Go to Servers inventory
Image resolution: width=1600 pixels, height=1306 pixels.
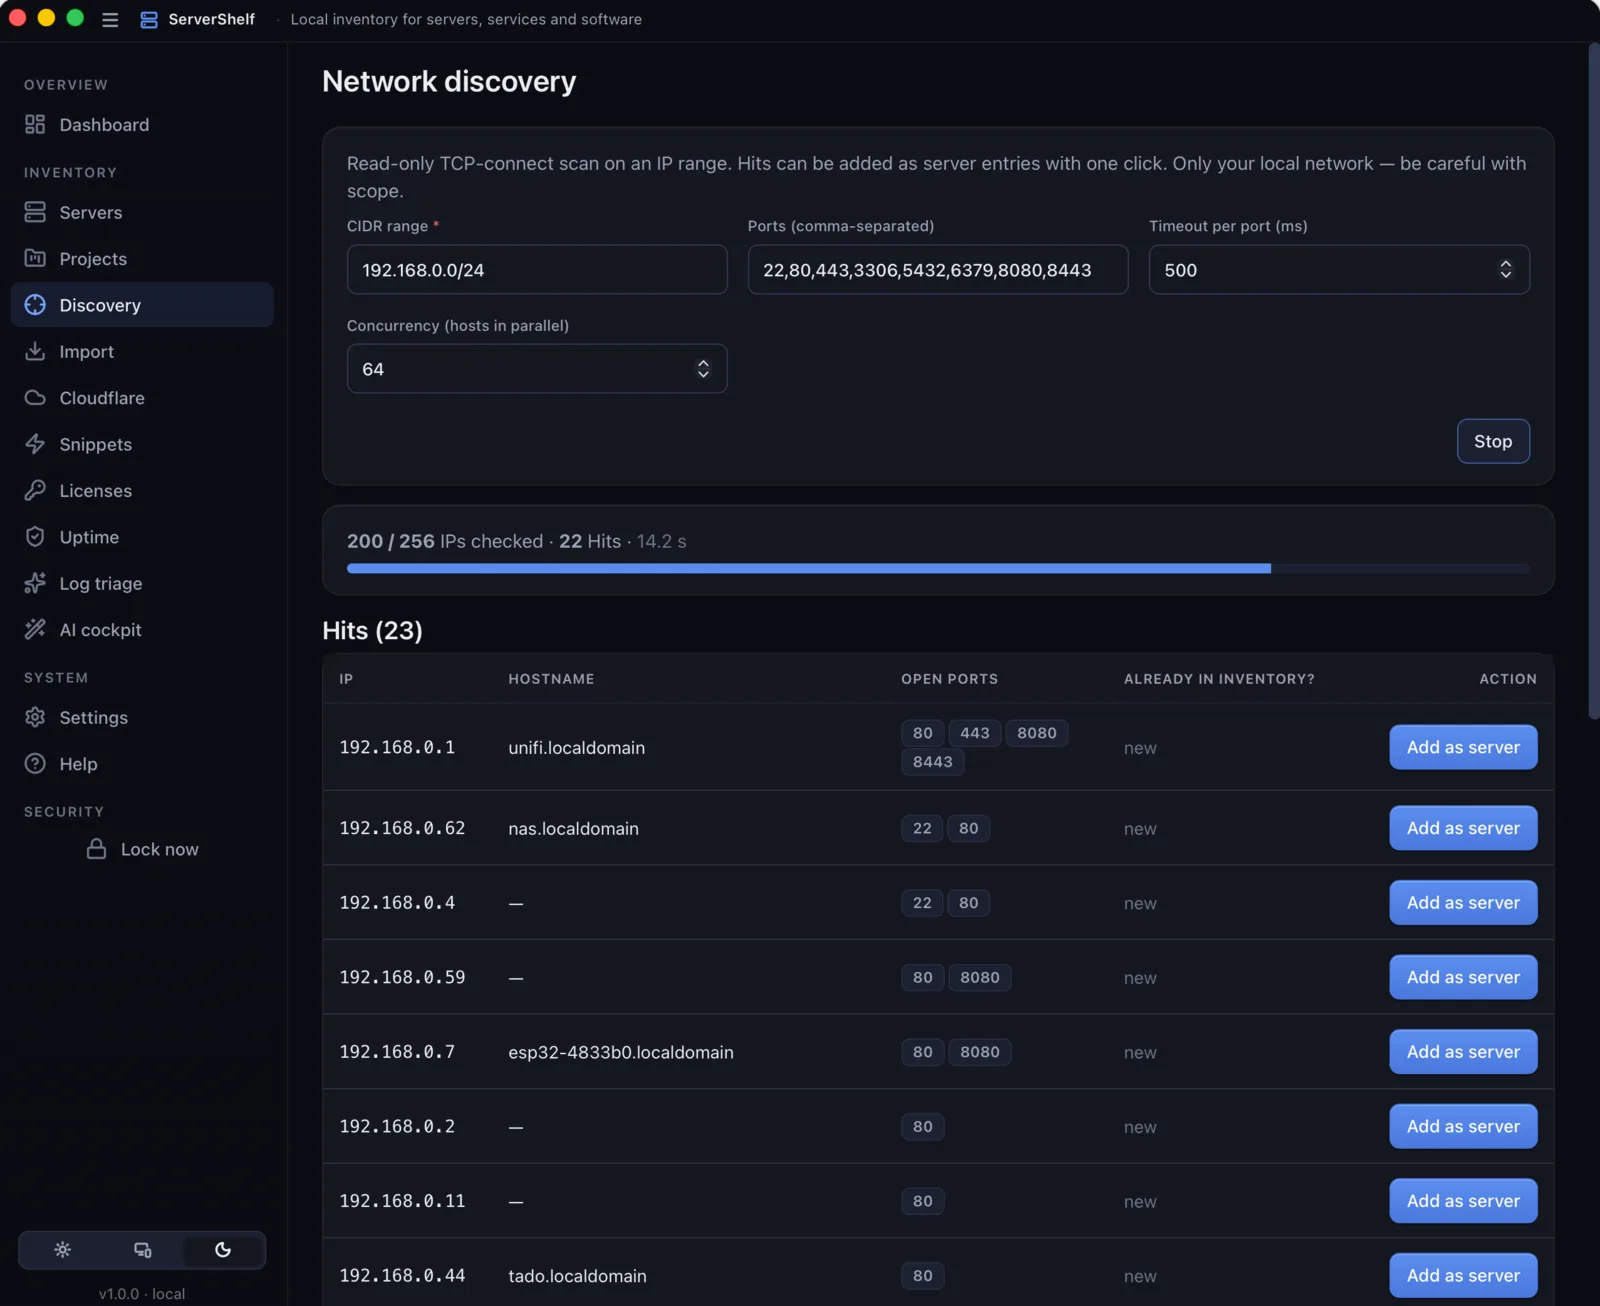click(142, 212)
